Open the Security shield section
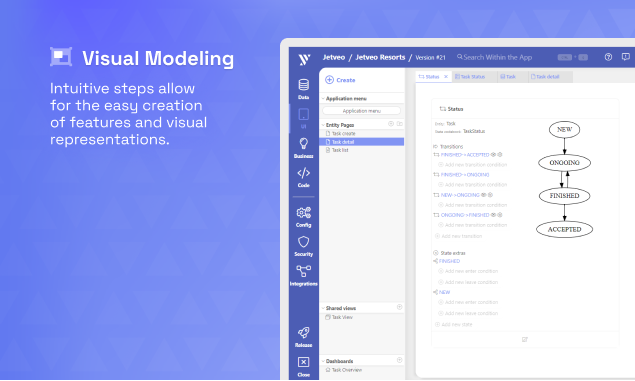 [x=303, y=246]
